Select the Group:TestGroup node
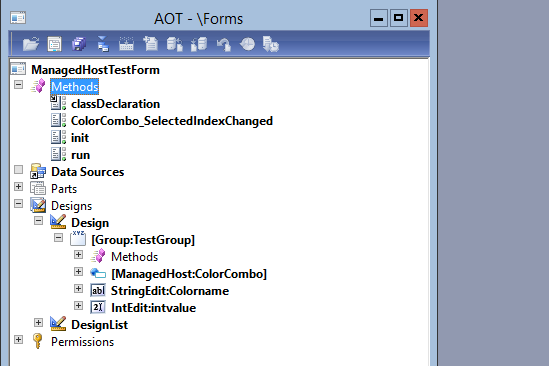Screen dimensions: 549x366 click(x=143, y=240)
